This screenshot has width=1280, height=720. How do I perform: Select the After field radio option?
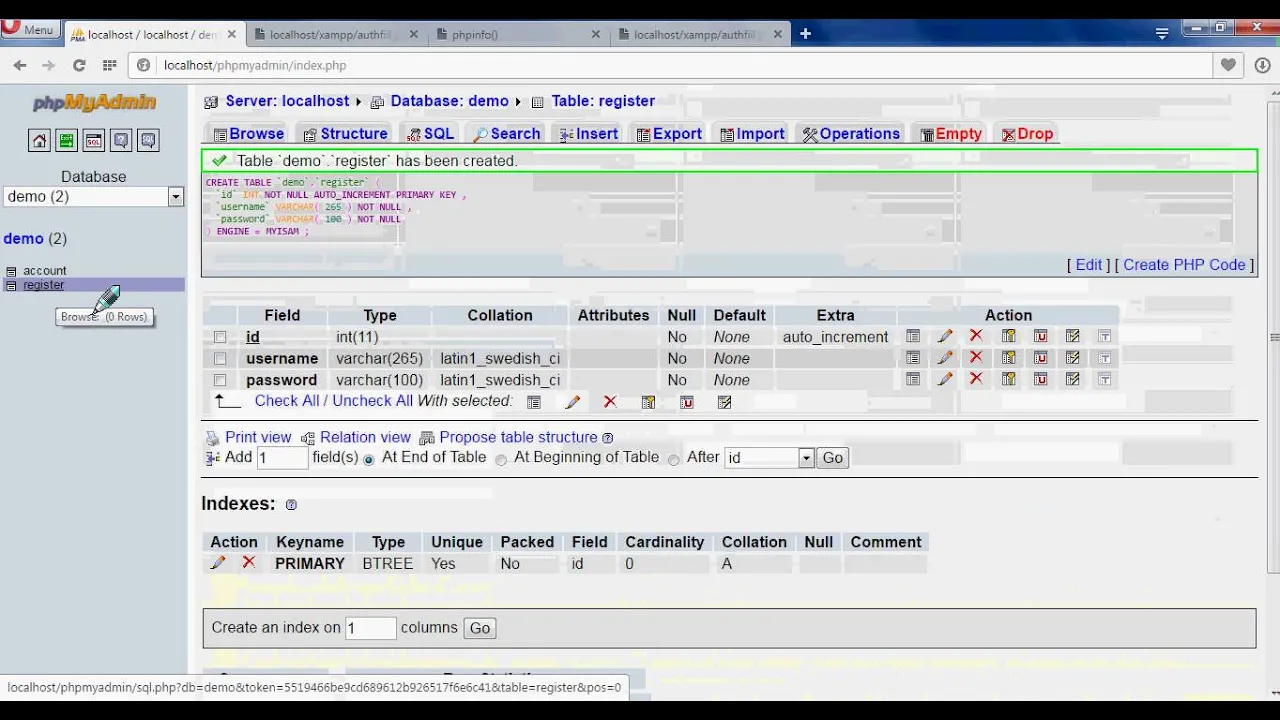(673, 459)
